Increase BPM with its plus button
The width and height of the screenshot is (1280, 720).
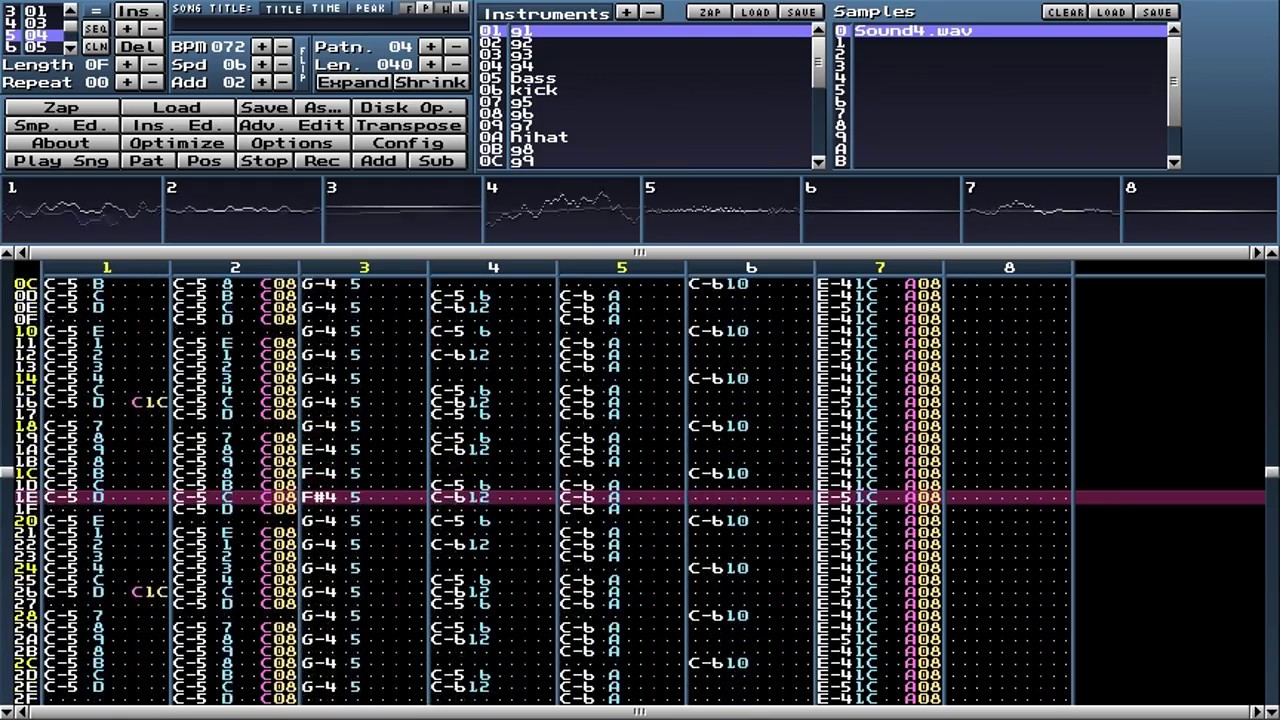pos(260,47)
